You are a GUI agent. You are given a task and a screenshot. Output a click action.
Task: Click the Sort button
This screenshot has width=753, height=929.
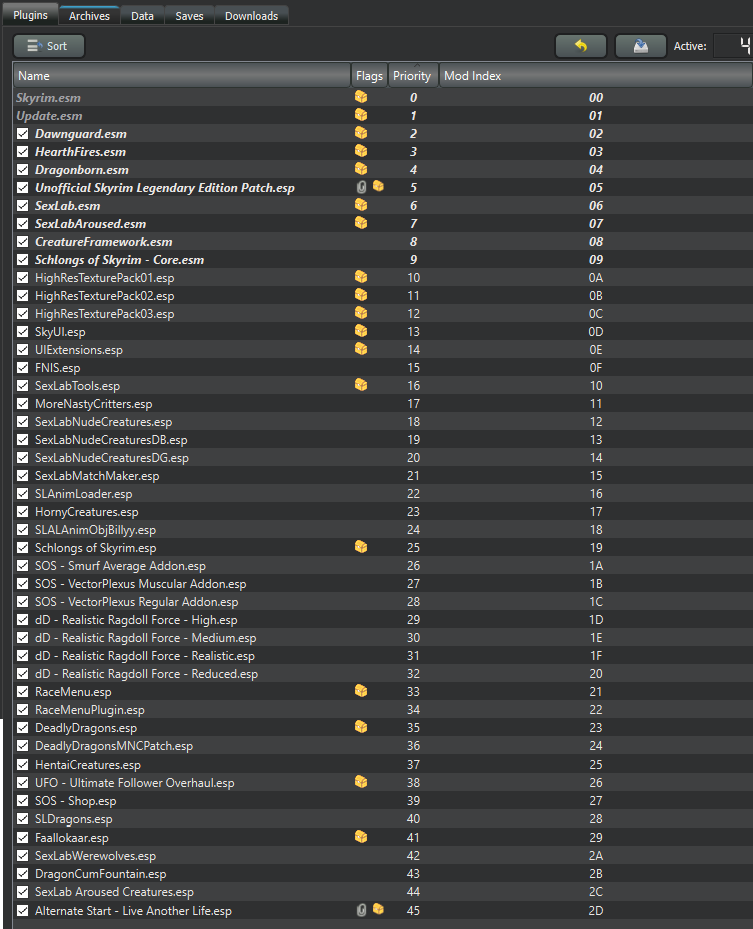(49, 46)
